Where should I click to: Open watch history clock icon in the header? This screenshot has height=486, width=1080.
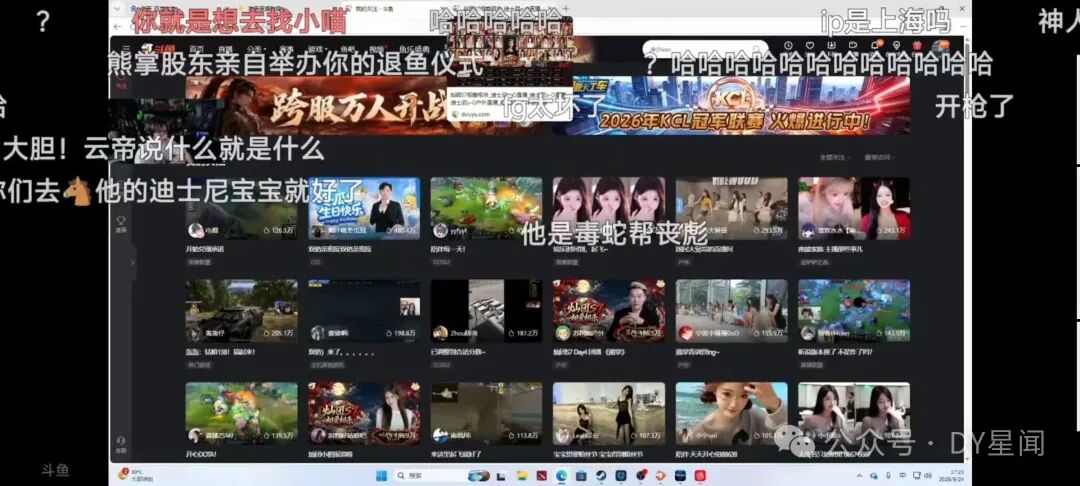788,45
